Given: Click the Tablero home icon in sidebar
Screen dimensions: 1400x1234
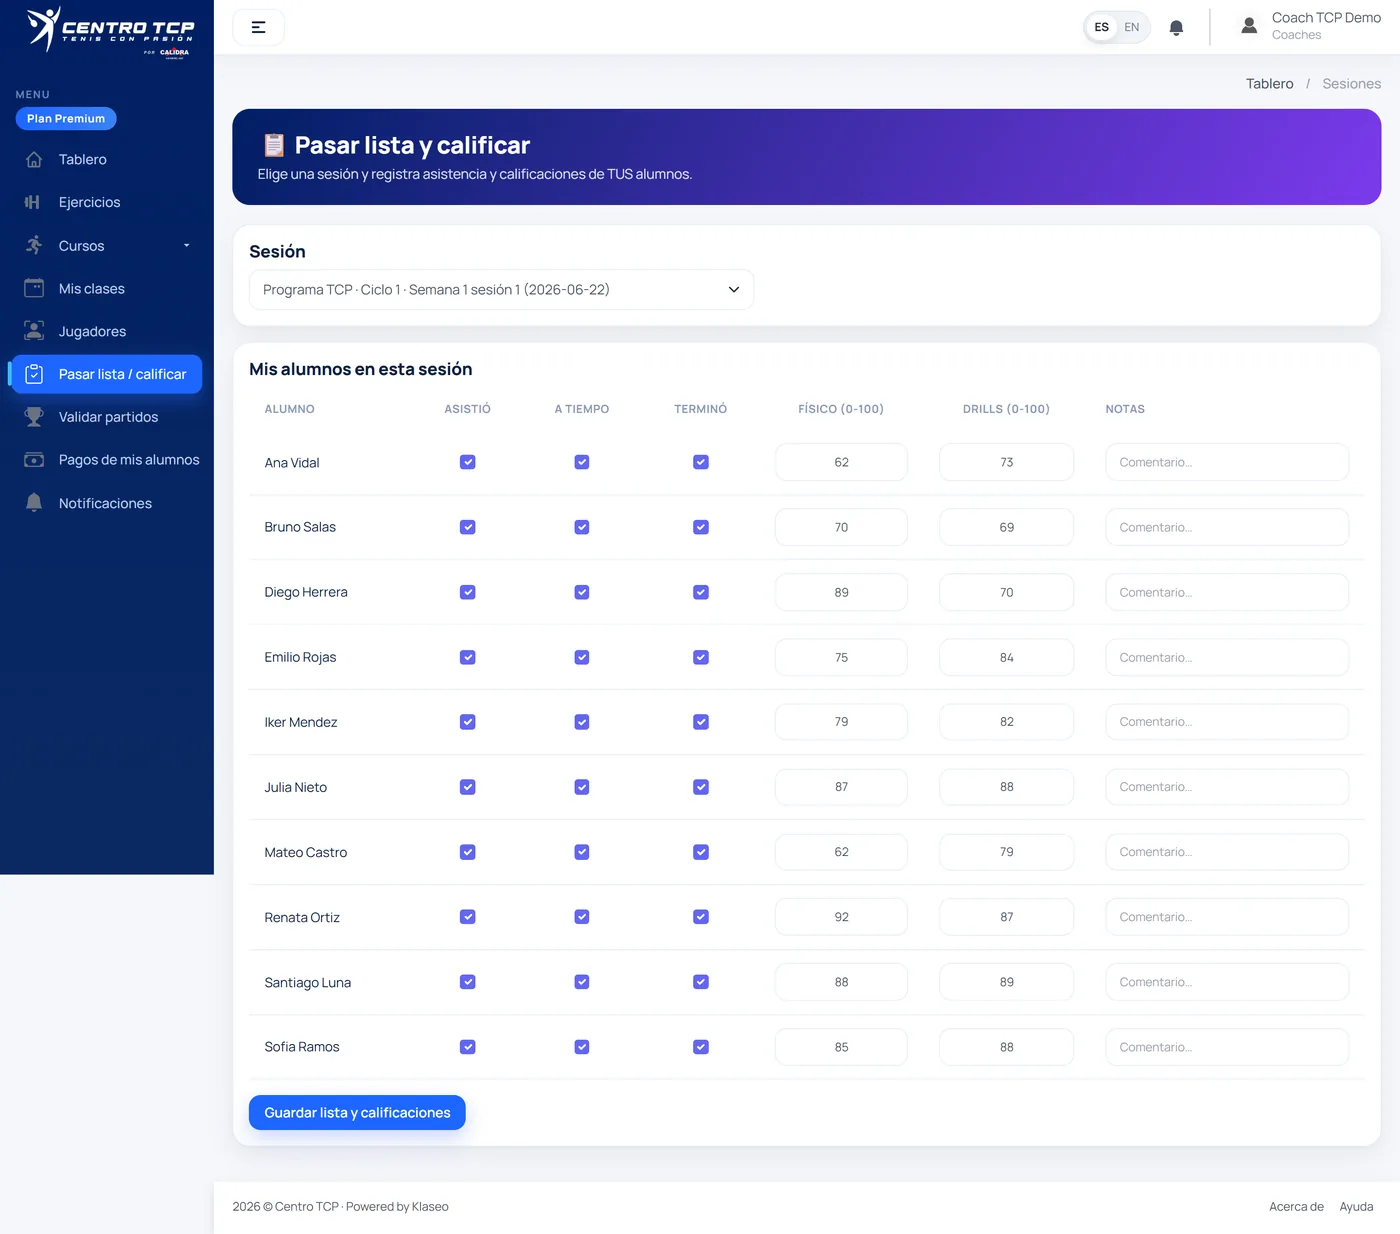Looking at the screenshot, I should click(x=34, y=160).
